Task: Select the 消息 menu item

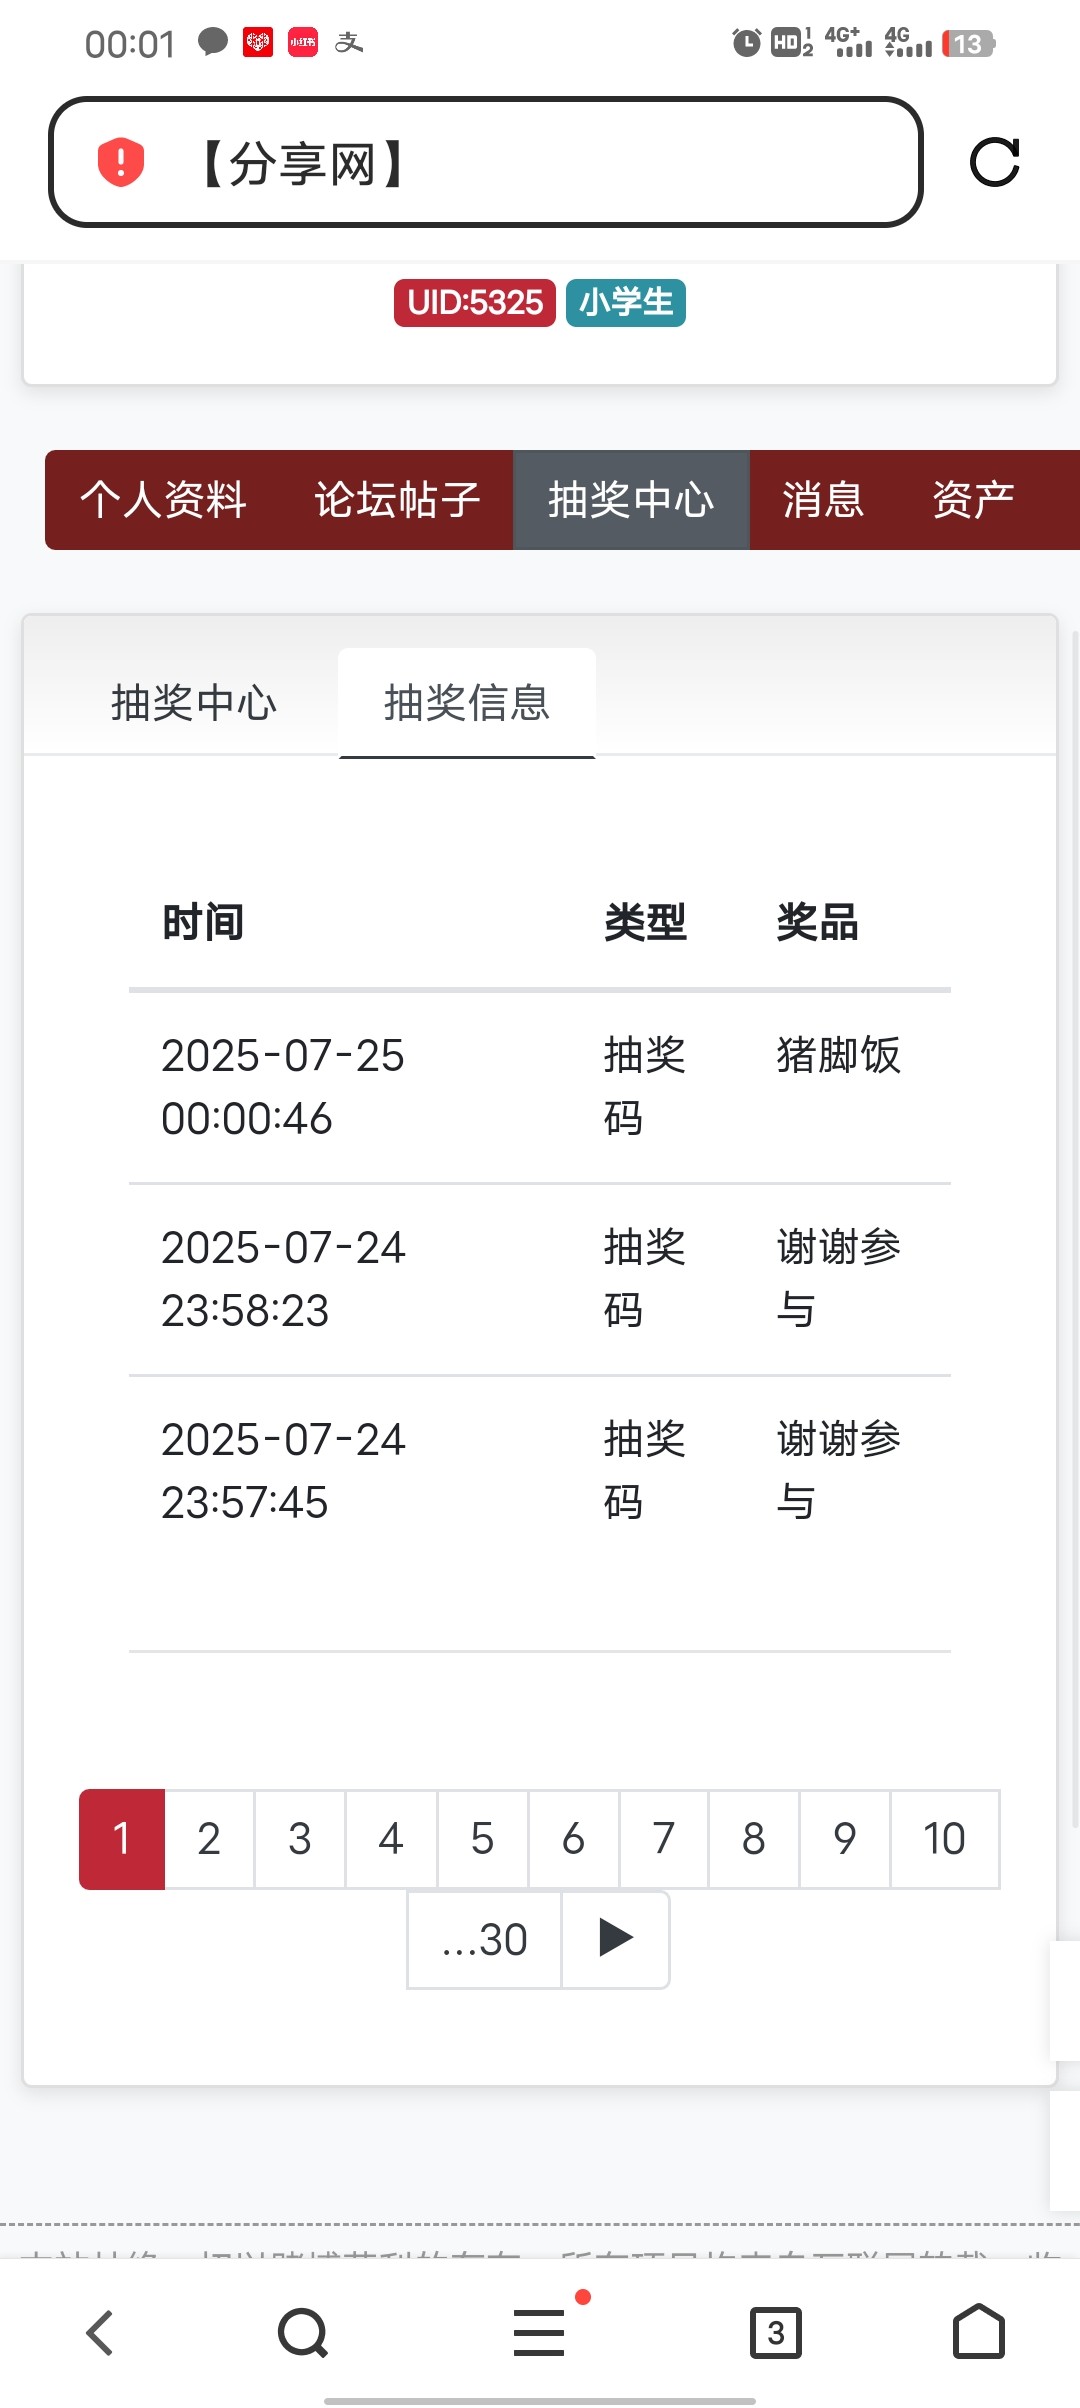Action: pyautogui.click(x=823, y=500)
